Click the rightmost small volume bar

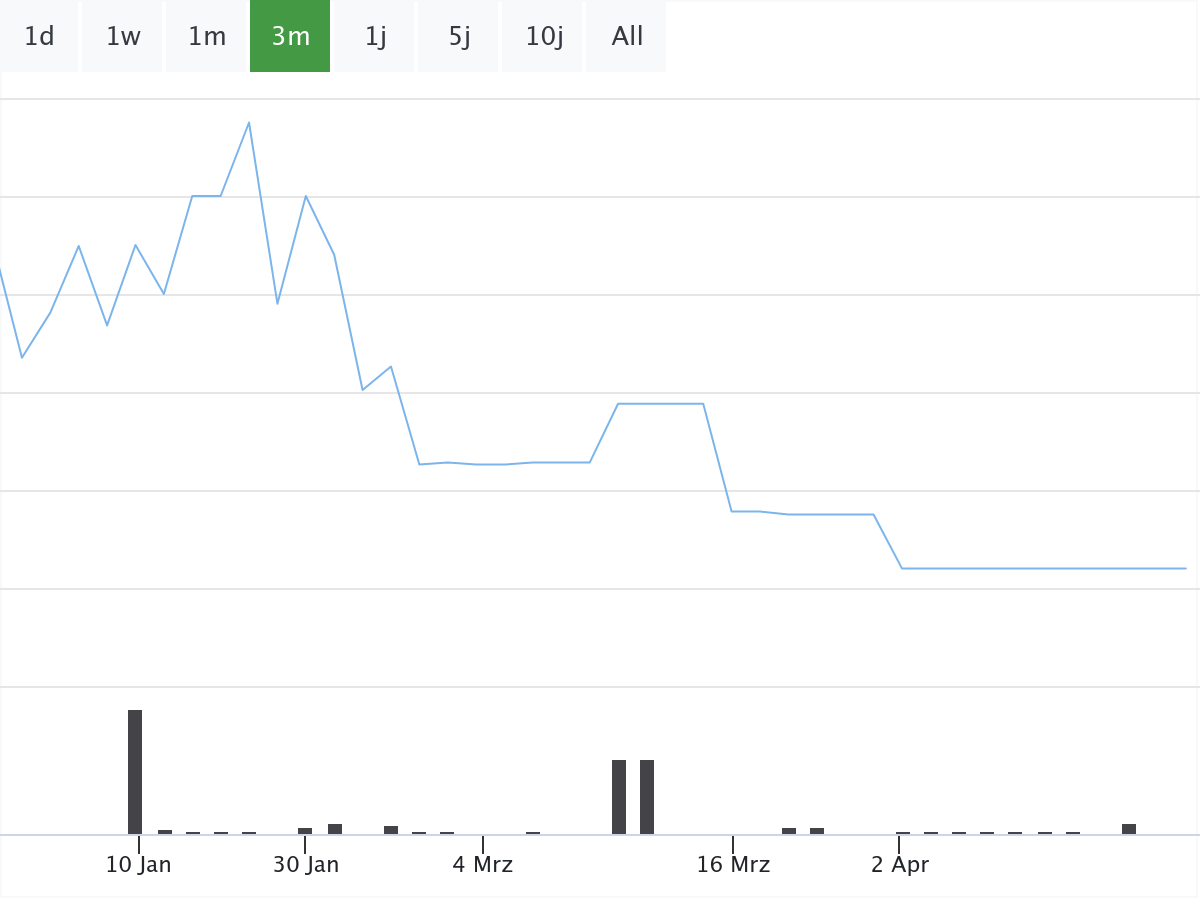pos(1129,829)
